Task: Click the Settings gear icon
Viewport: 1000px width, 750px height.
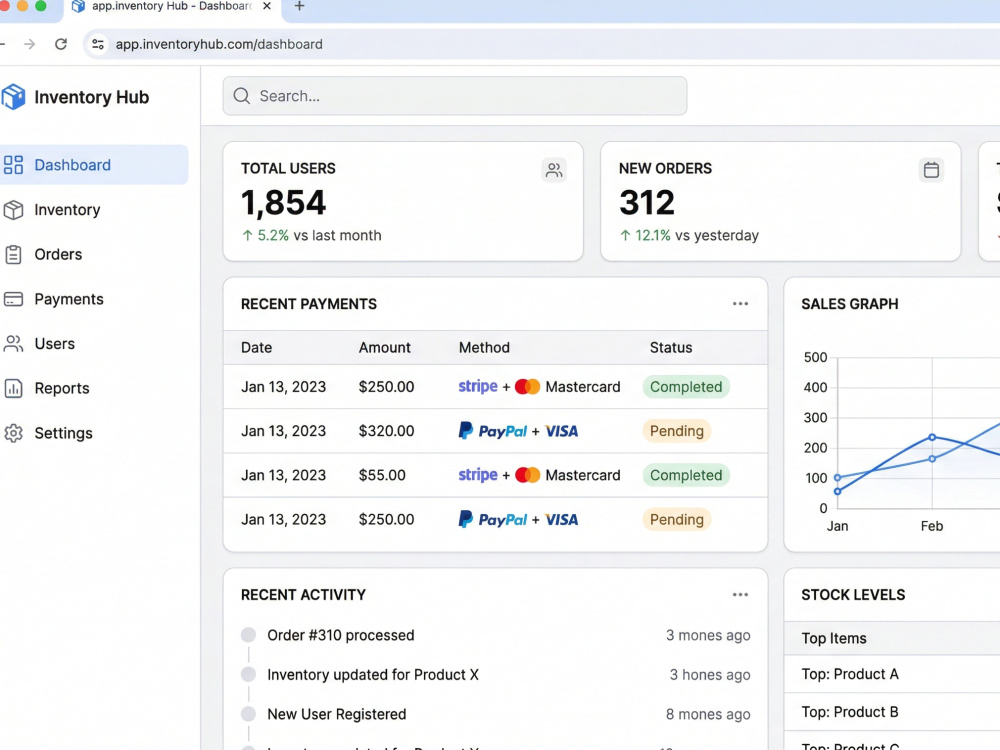Action: point(13,433)
